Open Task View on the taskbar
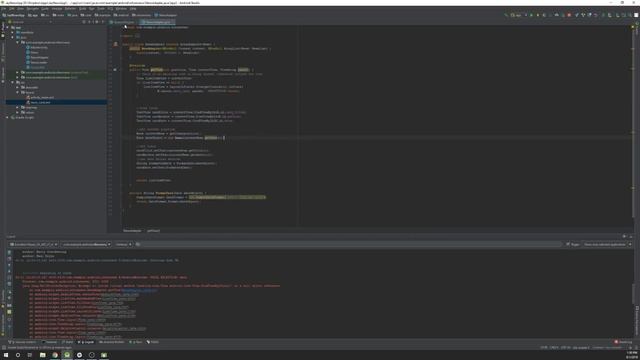Viewport: 640px width, 360px height. coord(30,355)
